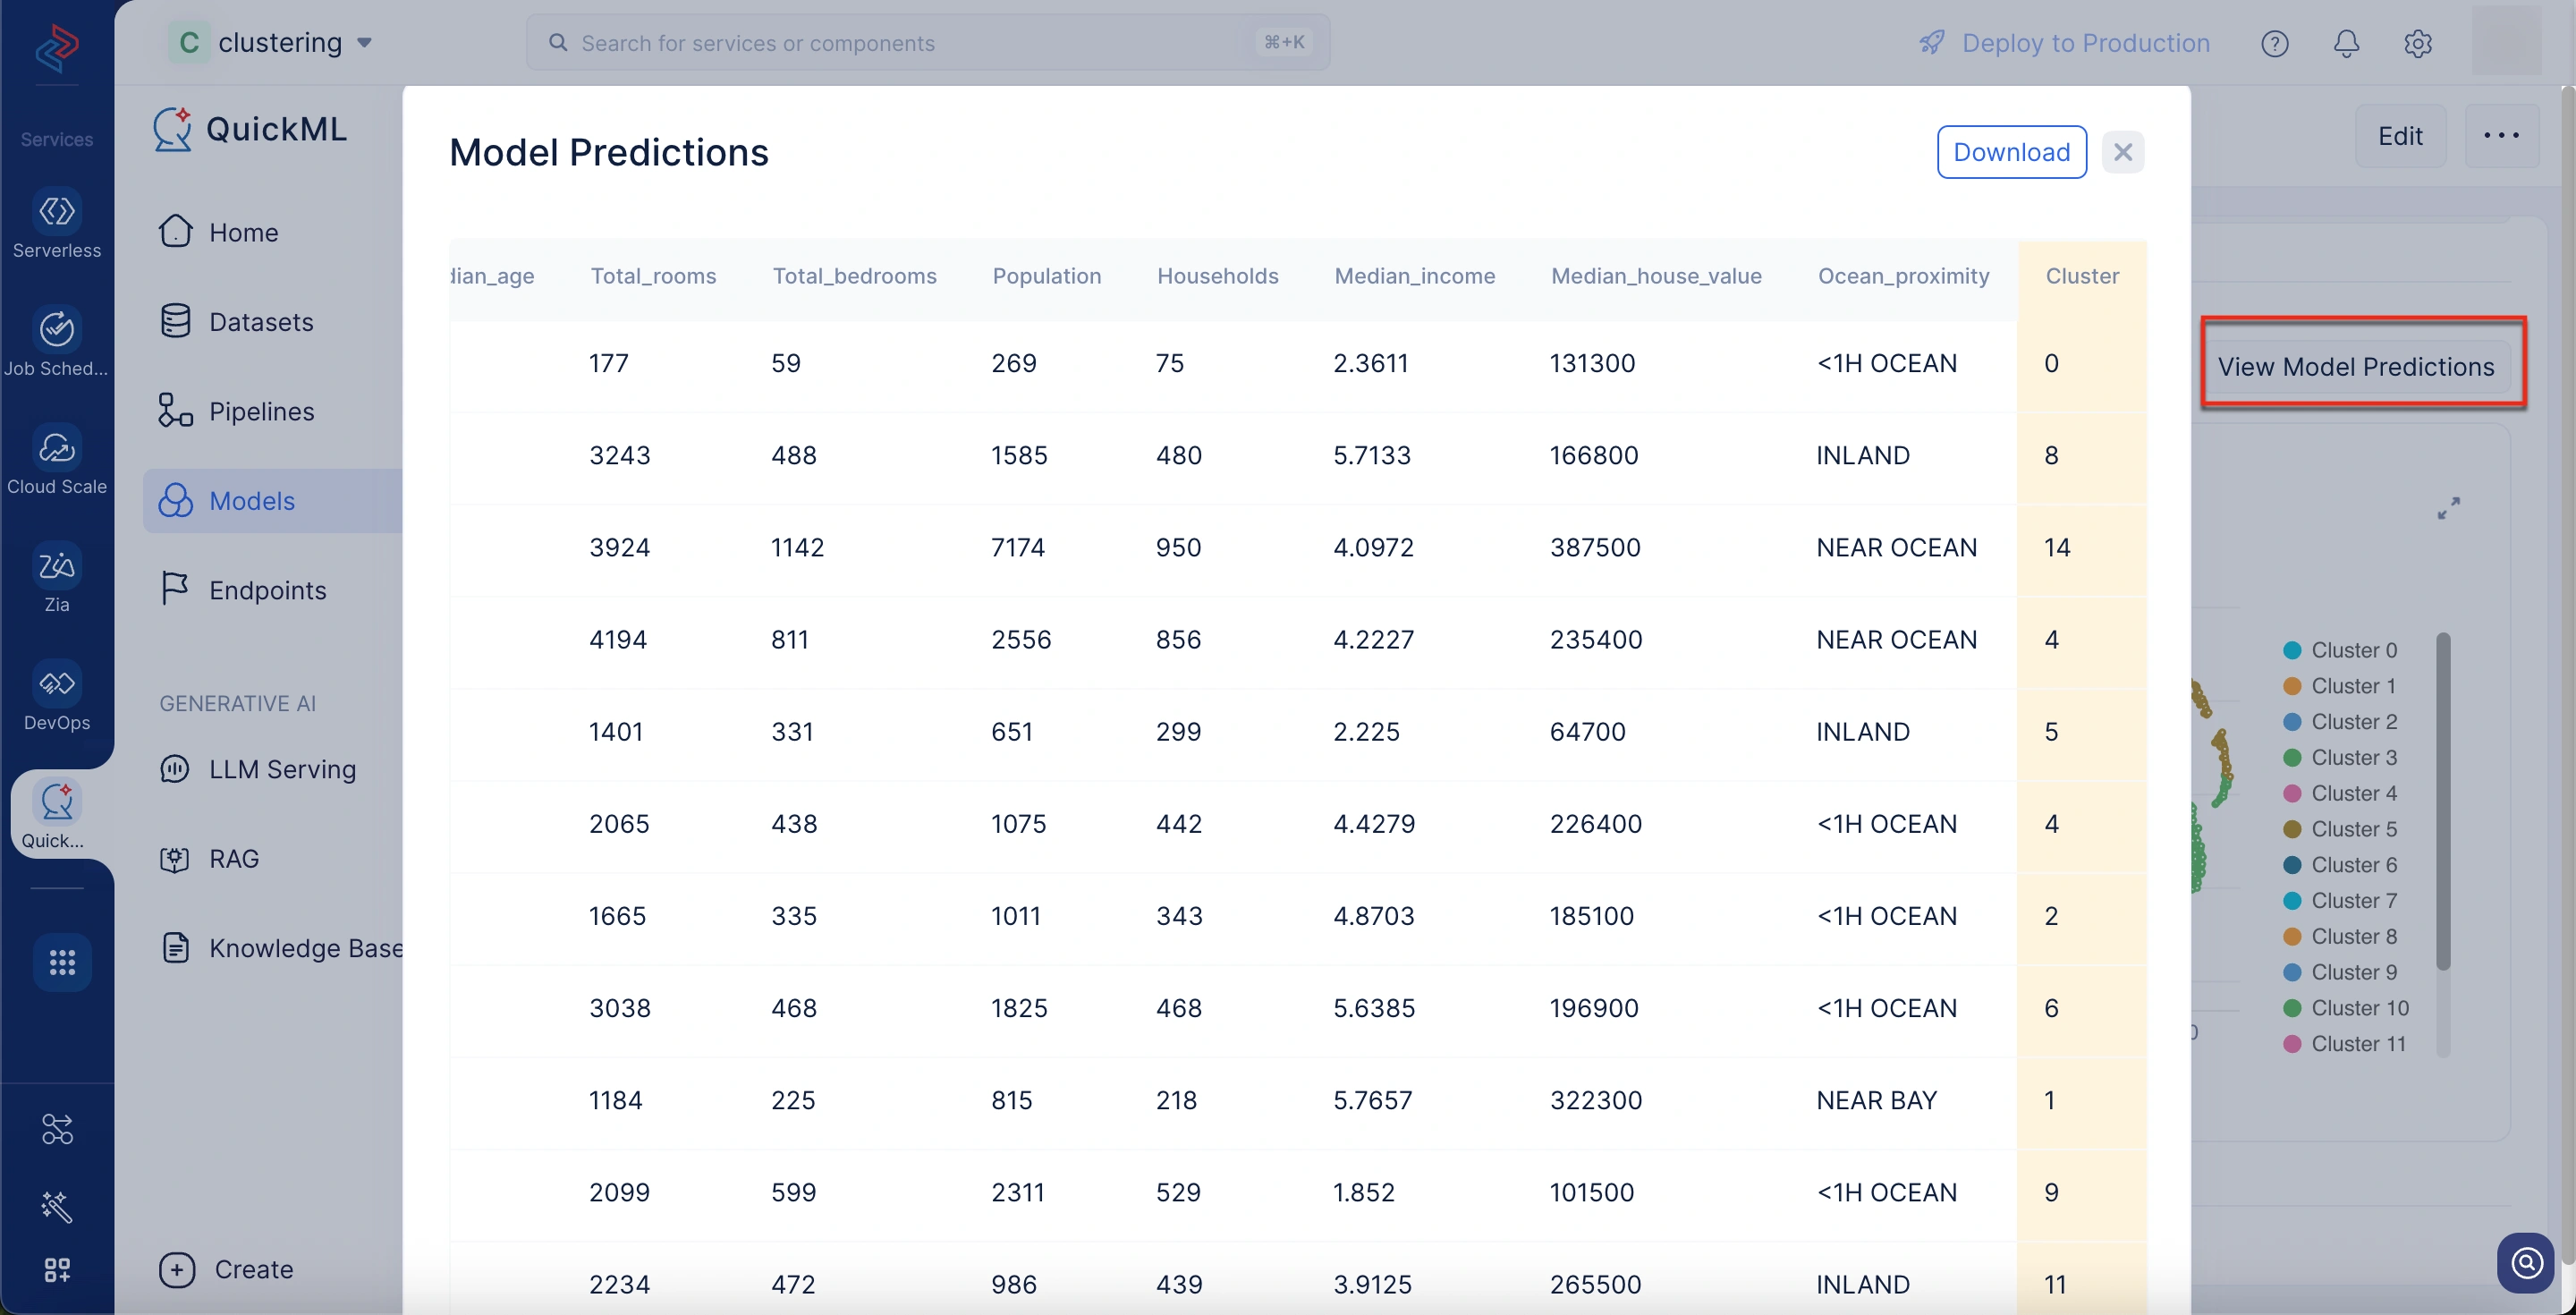Open the Serverless service icon
The height and width of the screenshot is (1315, 2576).
pos(56,212)
